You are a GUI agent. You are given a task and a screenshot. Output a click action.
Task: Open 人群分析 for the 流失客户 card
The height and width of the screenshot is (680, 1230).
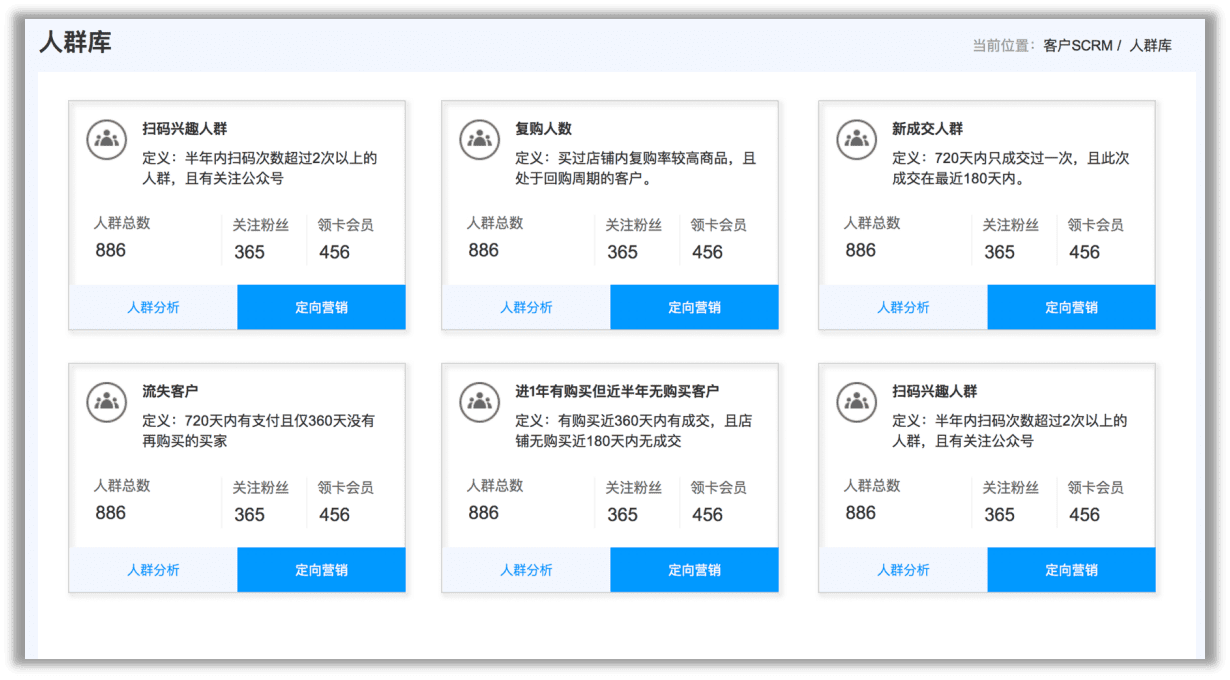(153, 570)
